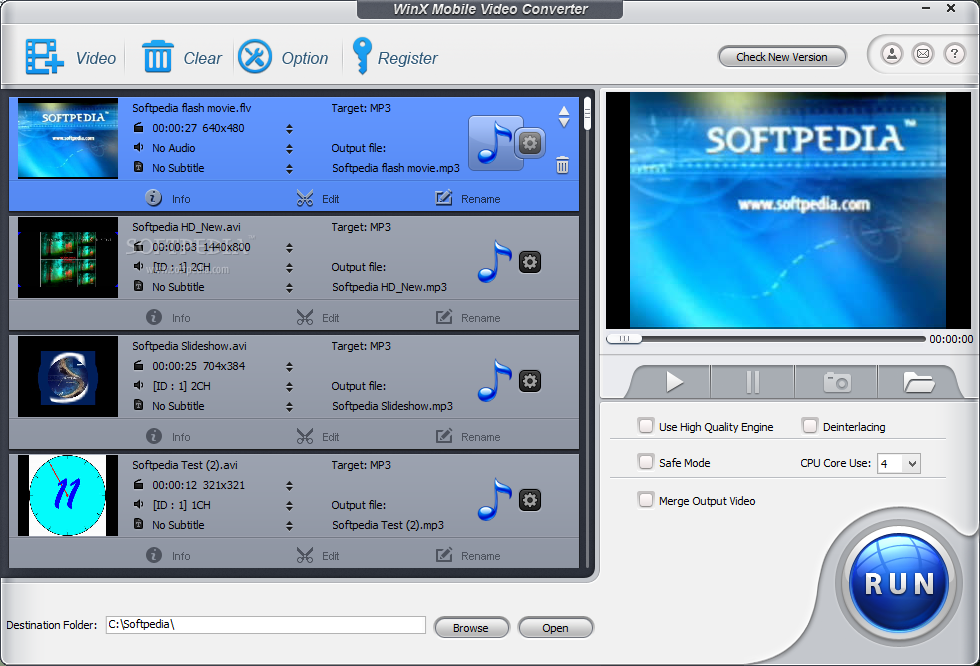Open snapshot folder button in preview
The height and width of the screenshot is (666, 980).
[918, 382]
